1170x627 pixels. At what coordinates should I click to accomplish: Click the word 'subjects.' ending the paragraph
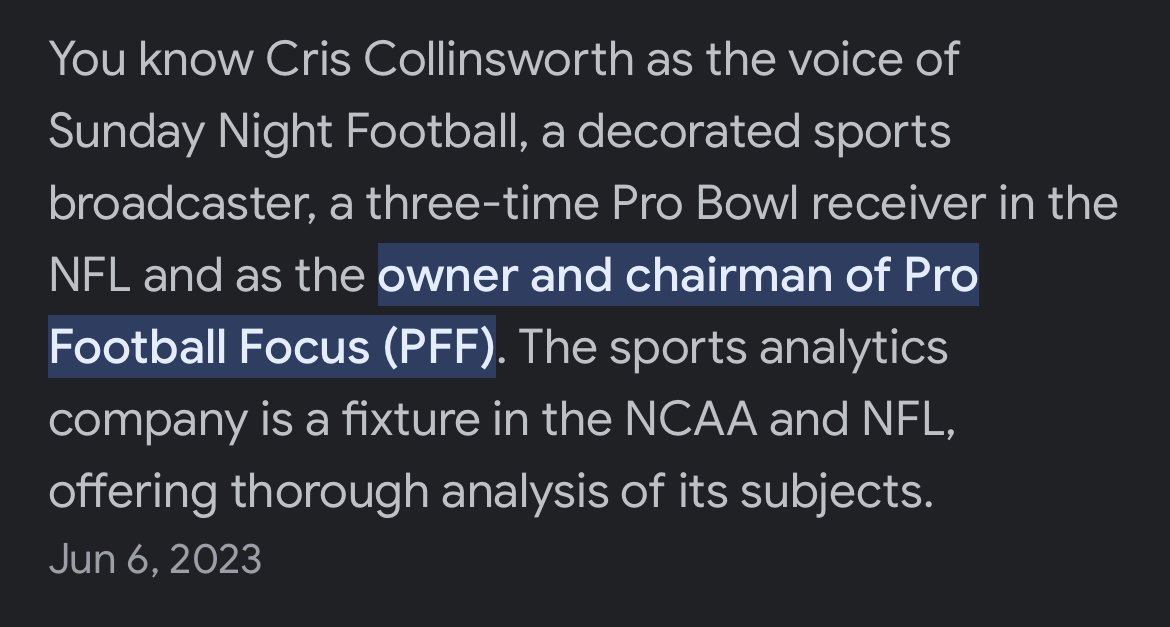click(x=836, y=493)
